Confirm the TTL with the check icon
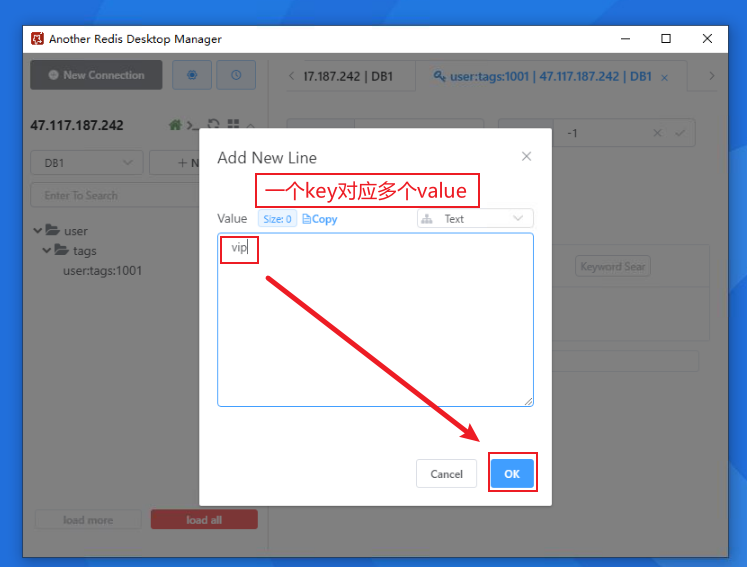 coord(680,133)
